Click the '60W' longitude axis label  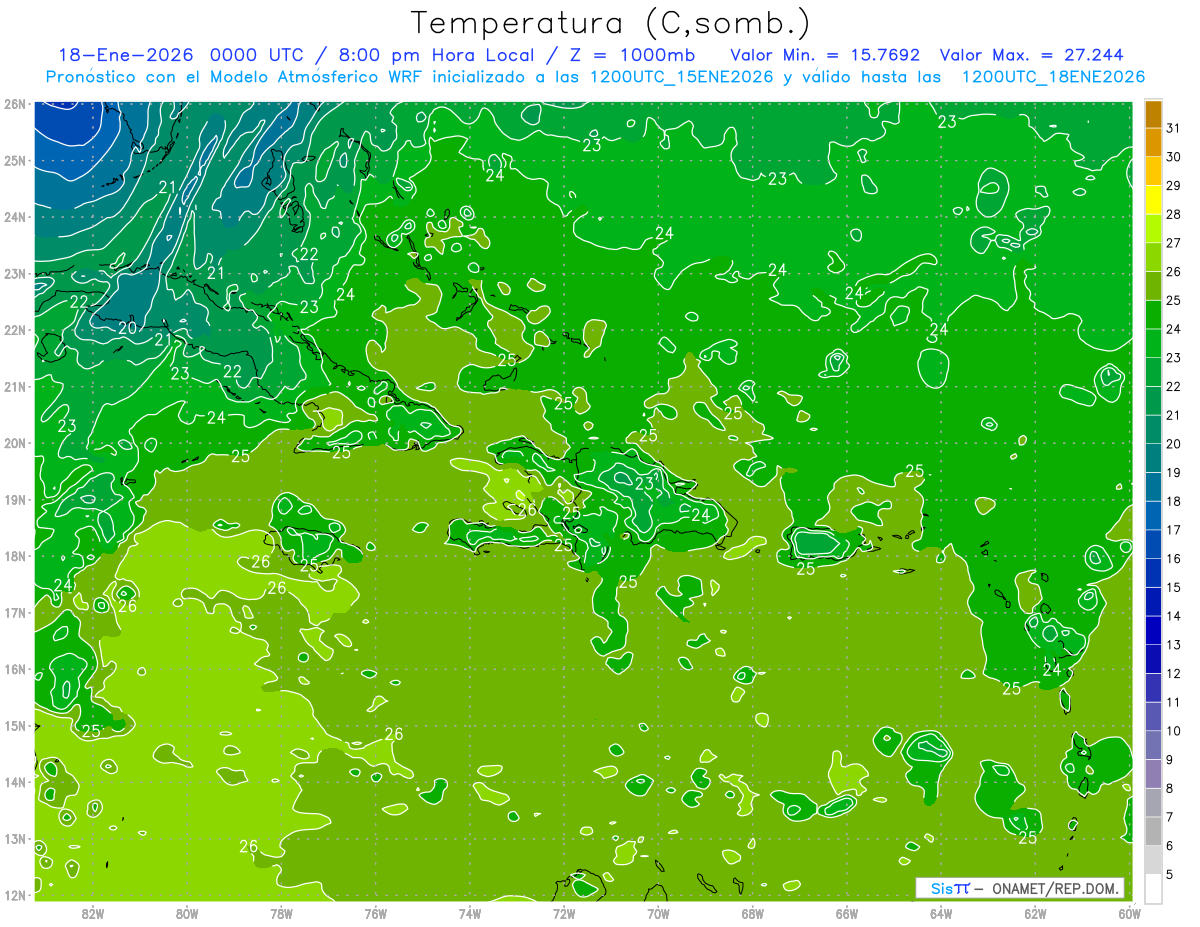[1129, 913]
